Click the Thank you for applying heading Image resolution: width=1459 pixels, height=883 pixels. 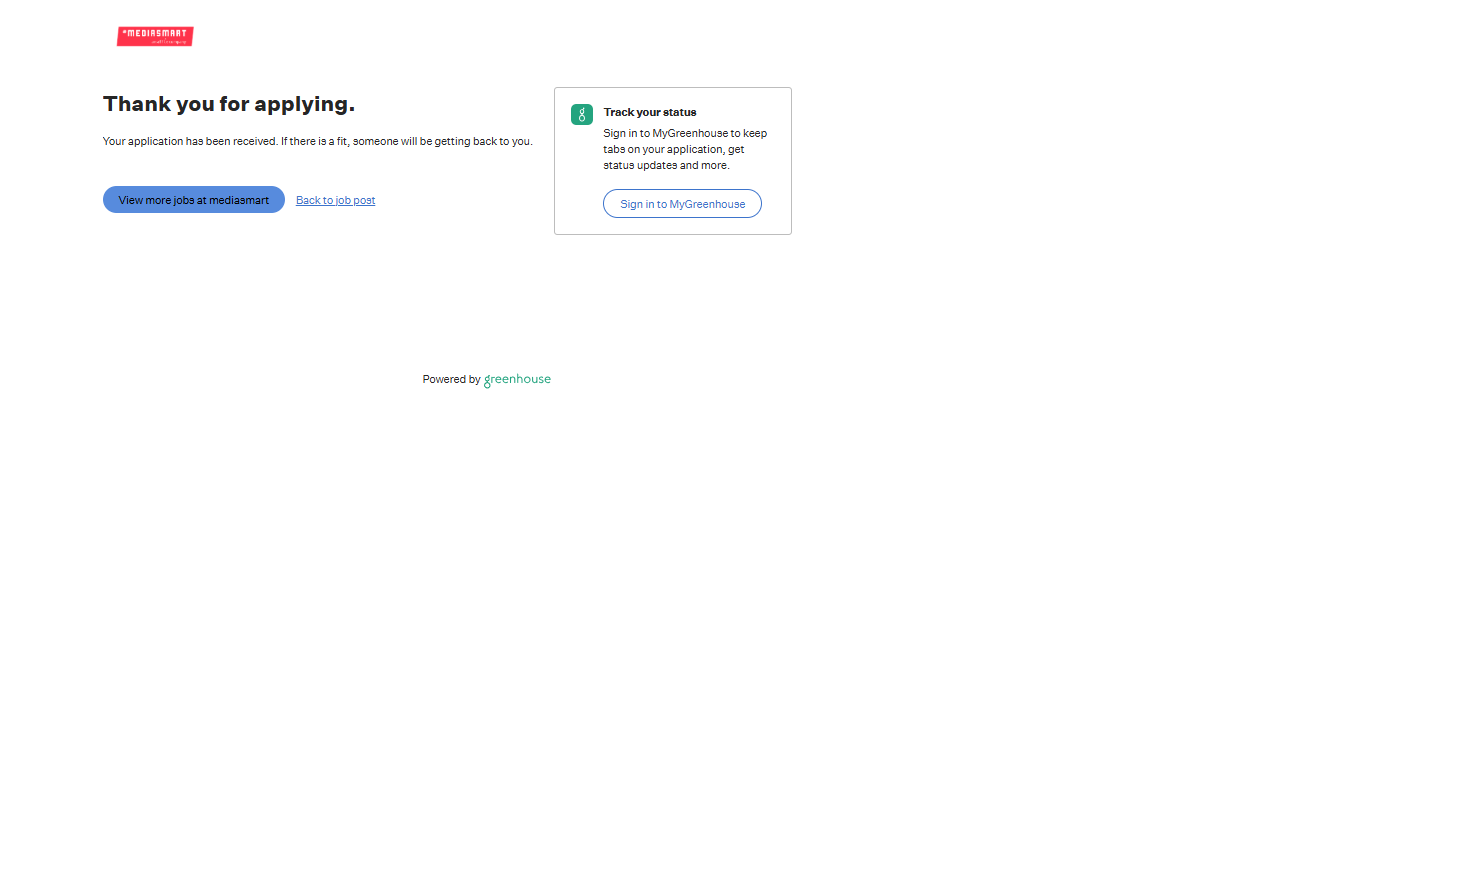(228, 104)
